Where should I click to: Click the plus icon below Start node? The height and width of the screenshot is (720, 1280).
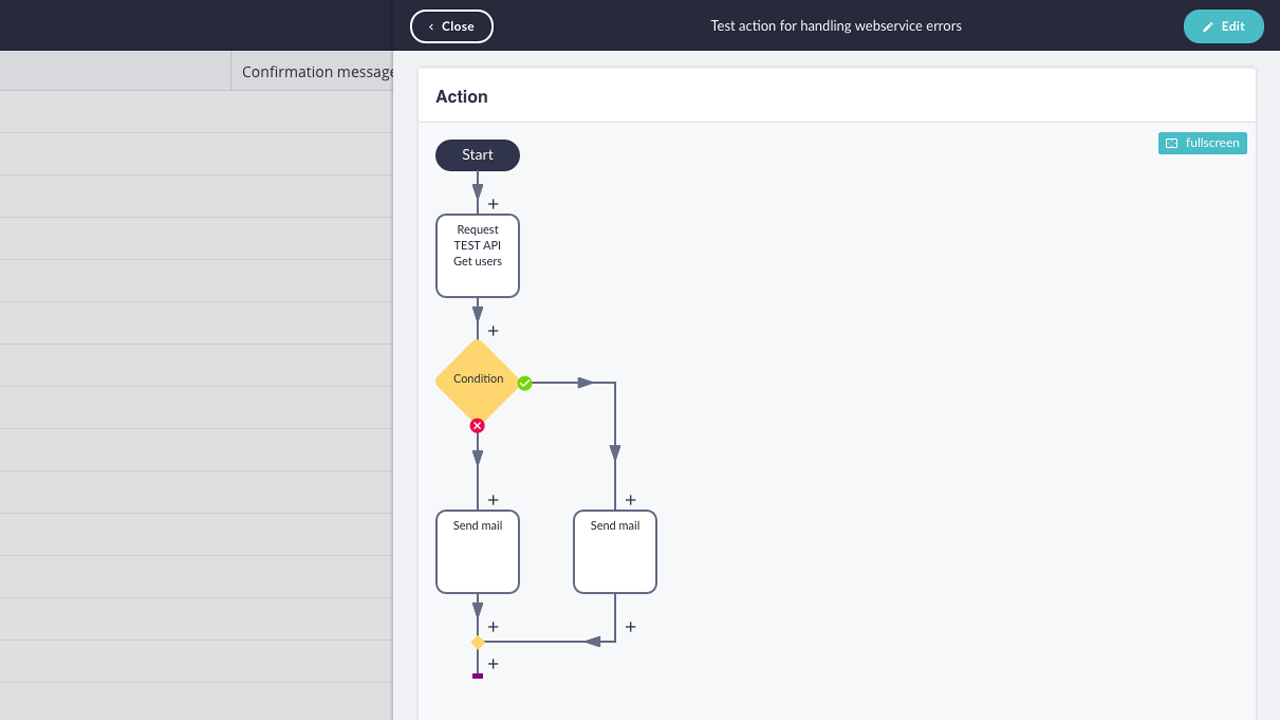pos(493,204)
